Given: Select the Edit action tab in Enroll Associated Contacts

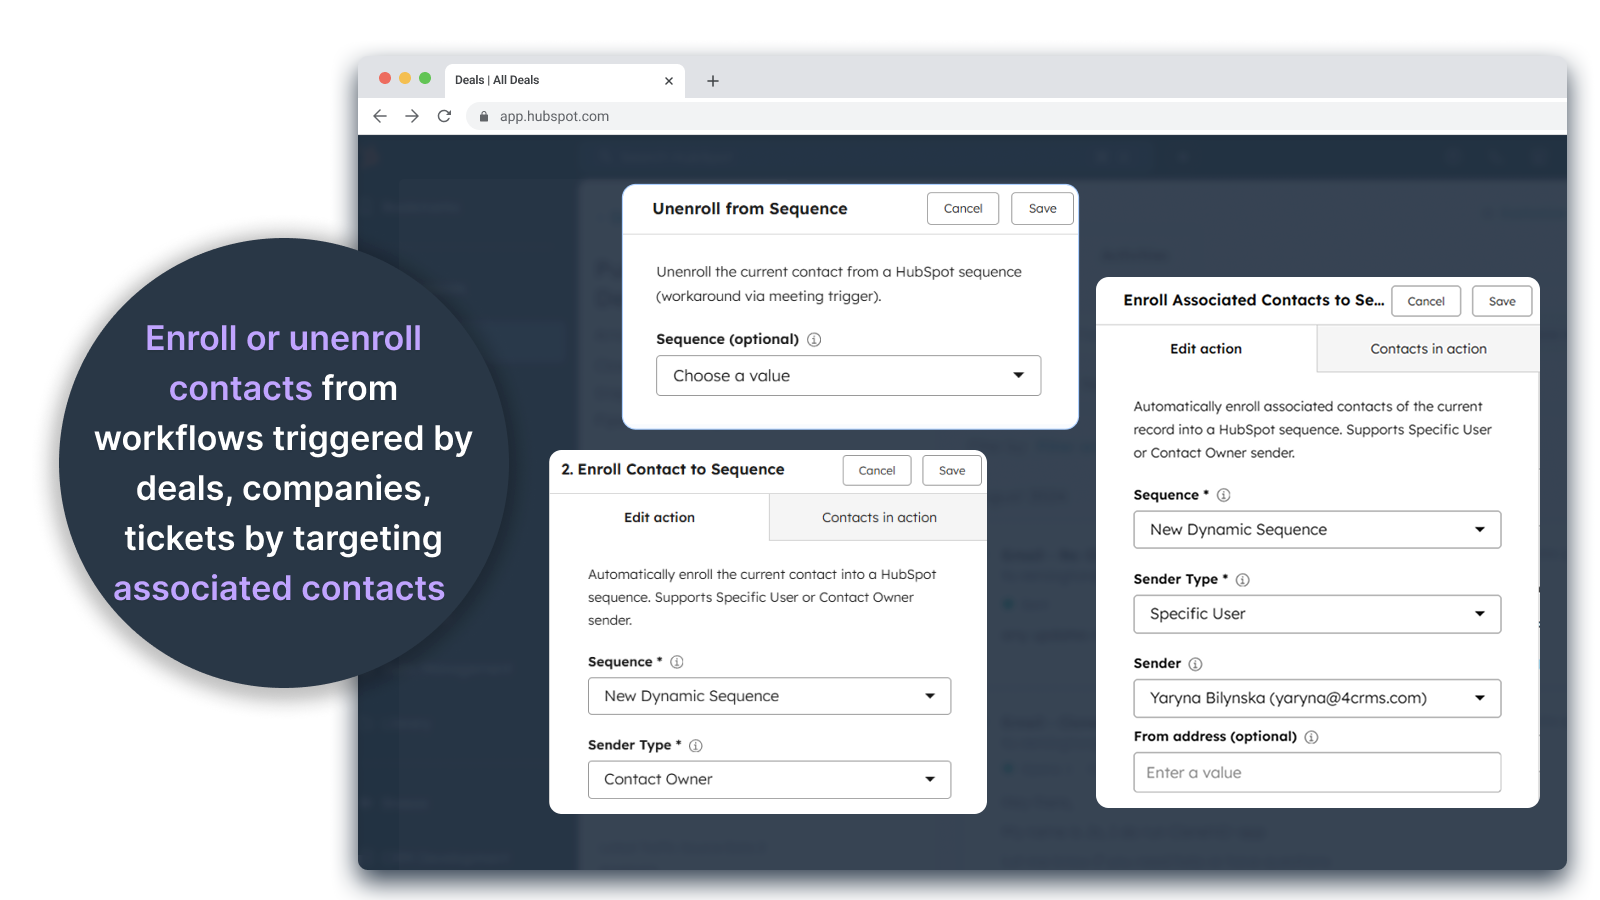Looking at the screenshot, I should pyautogui.click(x=1205, y=348).
